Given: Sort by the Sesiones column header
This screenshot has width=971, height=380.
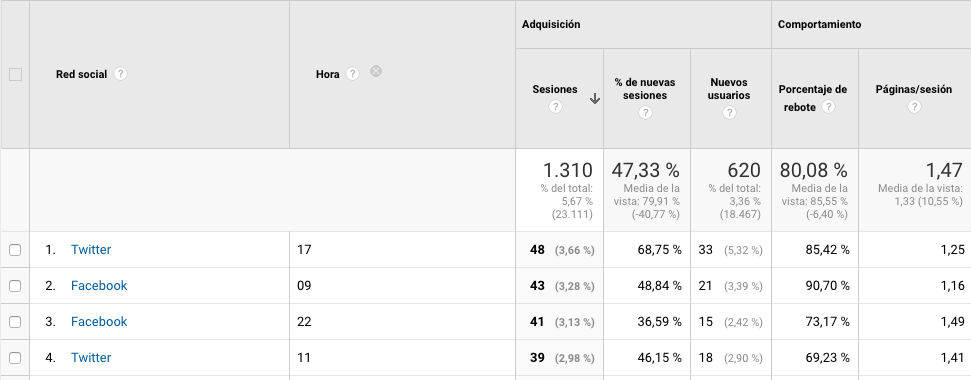Looking at the screenshot, I should tap(555, 89).
